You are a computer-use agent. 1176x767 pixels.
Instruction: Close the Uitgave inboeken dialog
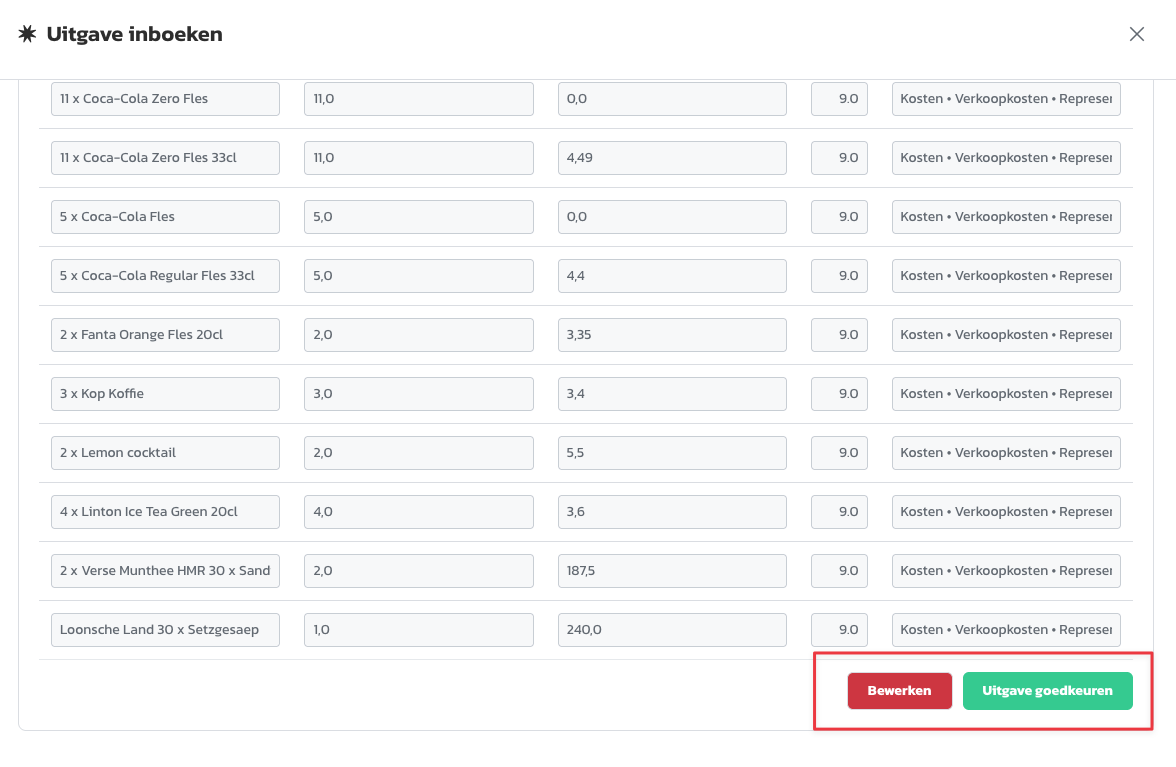pos(1136,34)
